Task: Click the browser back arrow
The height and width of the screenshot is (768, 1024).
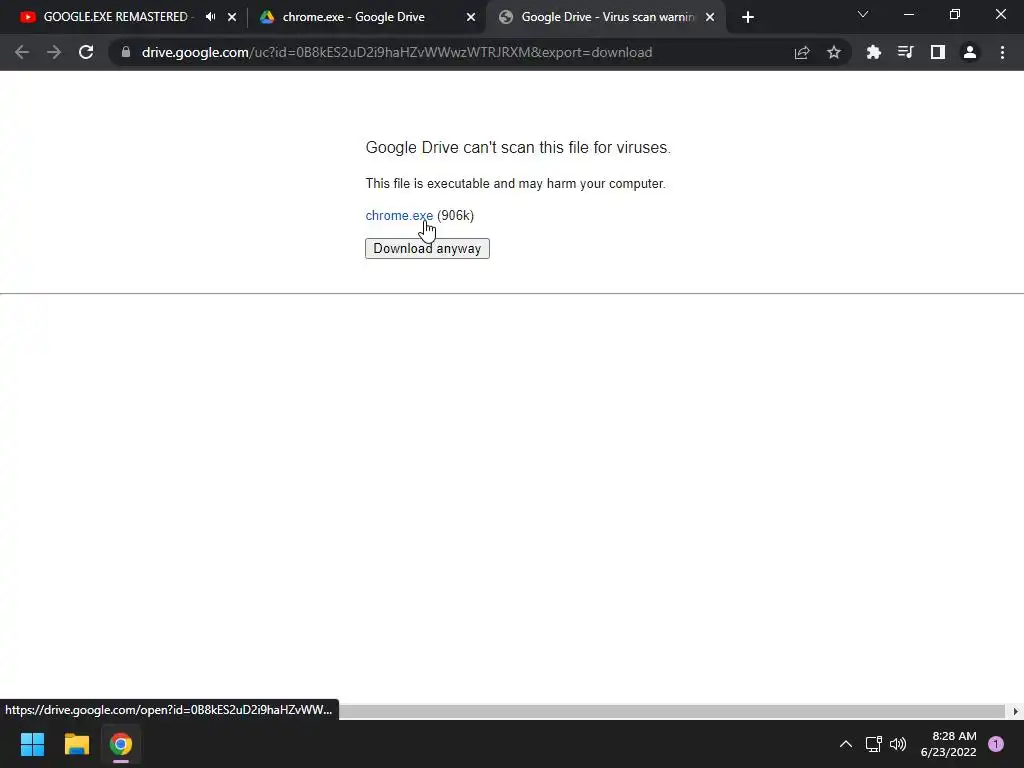Action: point(22,52)
